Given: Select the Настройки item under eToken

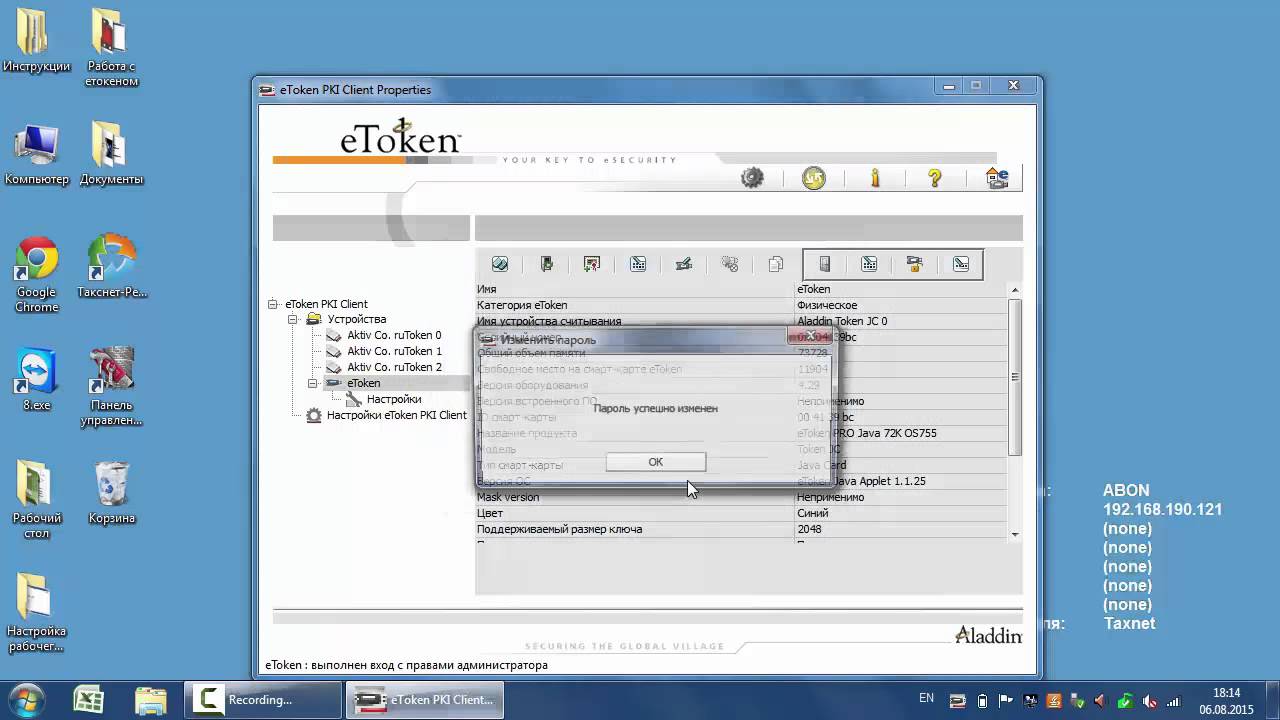Looking at the screenshot, I should [393, 399].
